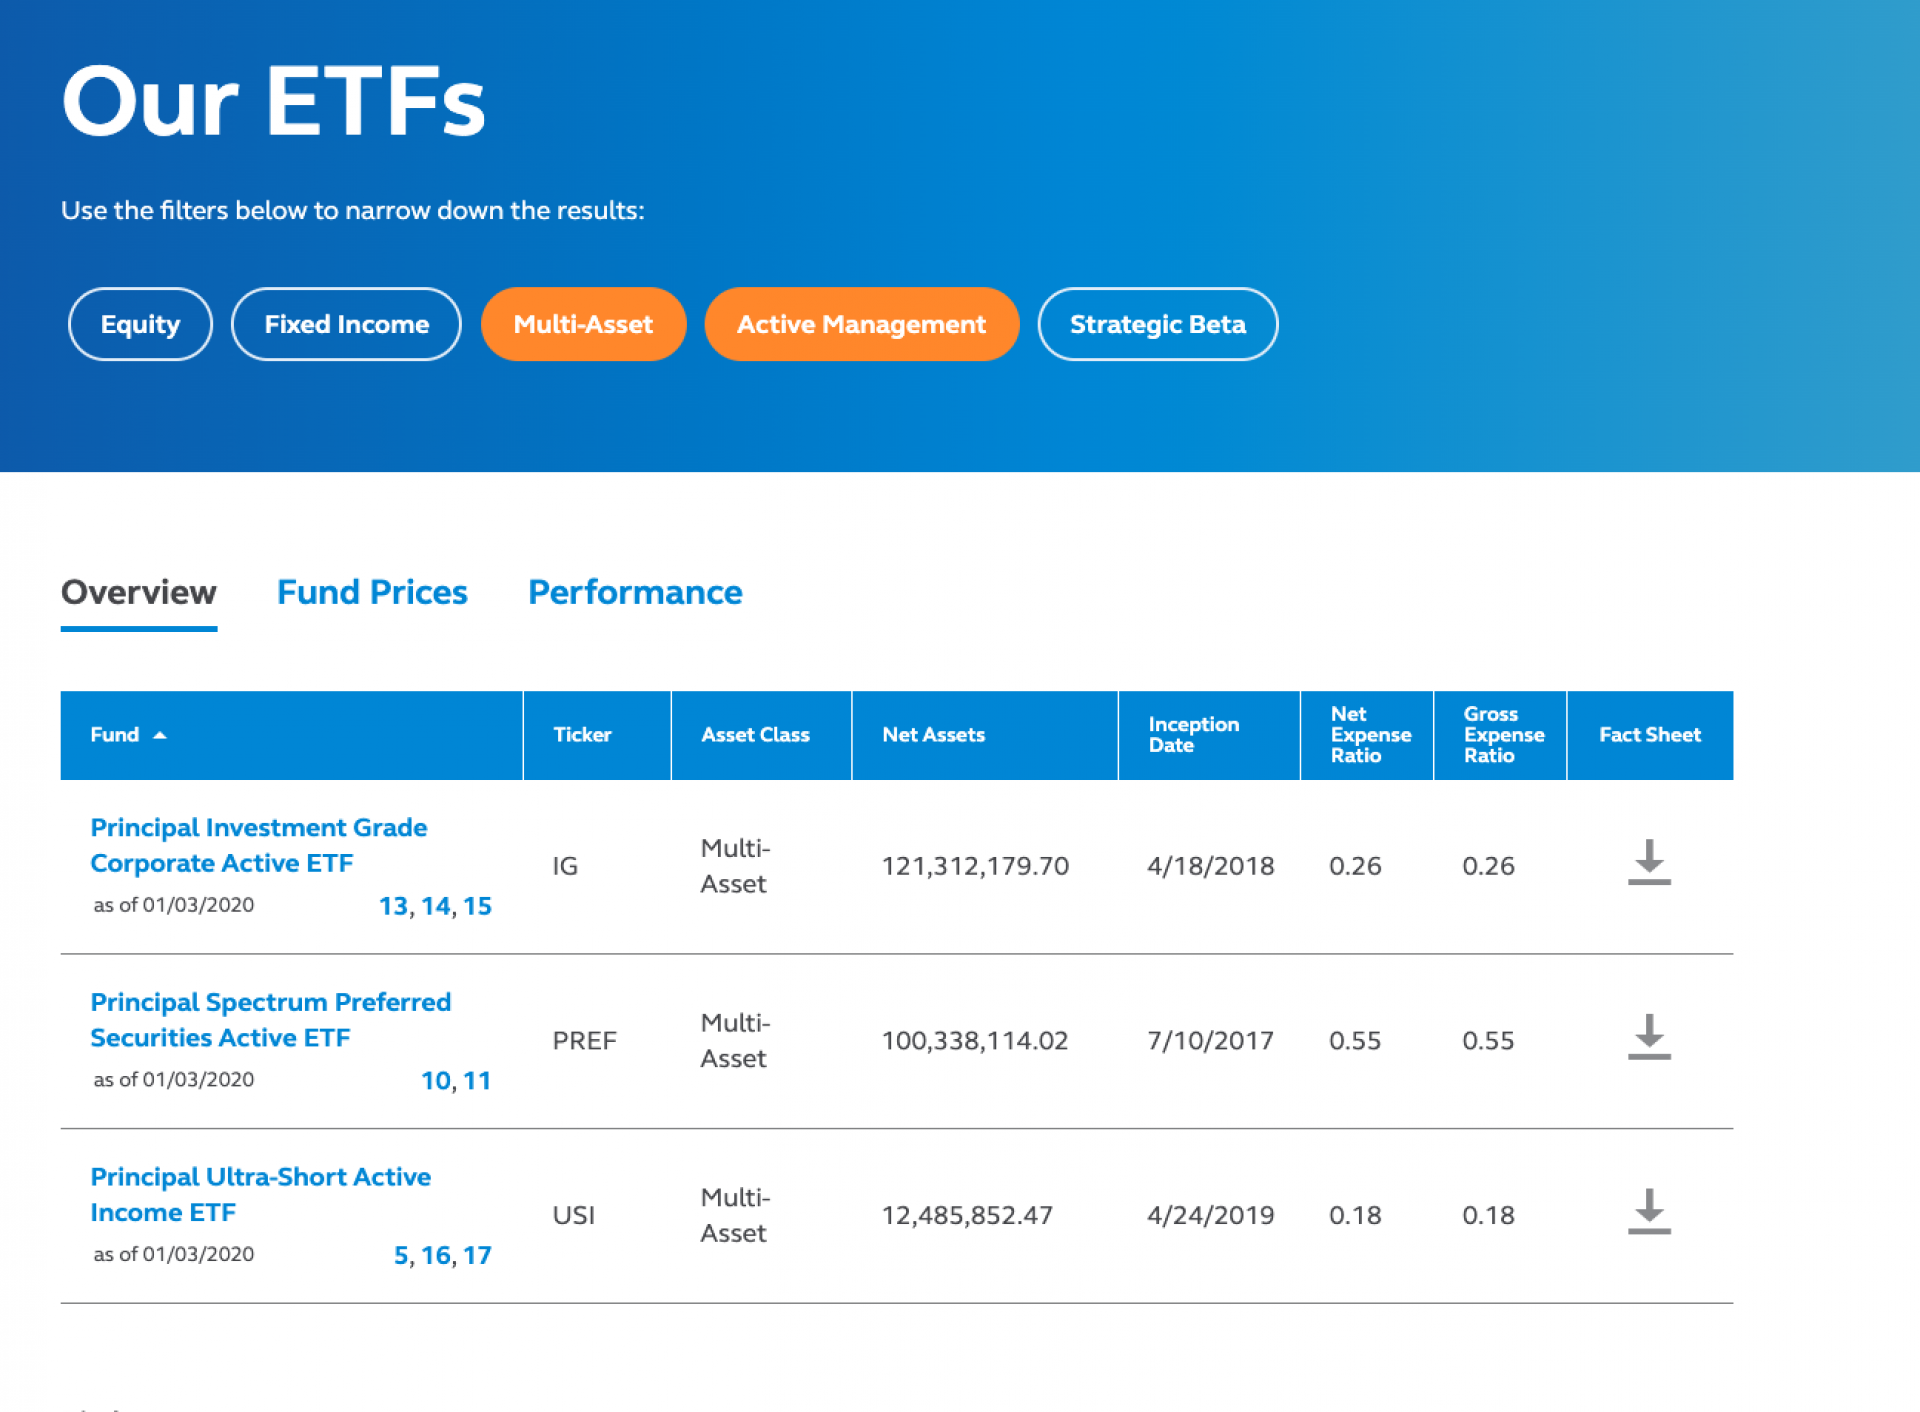1920x1412 pixels.
Task: Click the Fund column sort arrow
Action: click(159, 735)
